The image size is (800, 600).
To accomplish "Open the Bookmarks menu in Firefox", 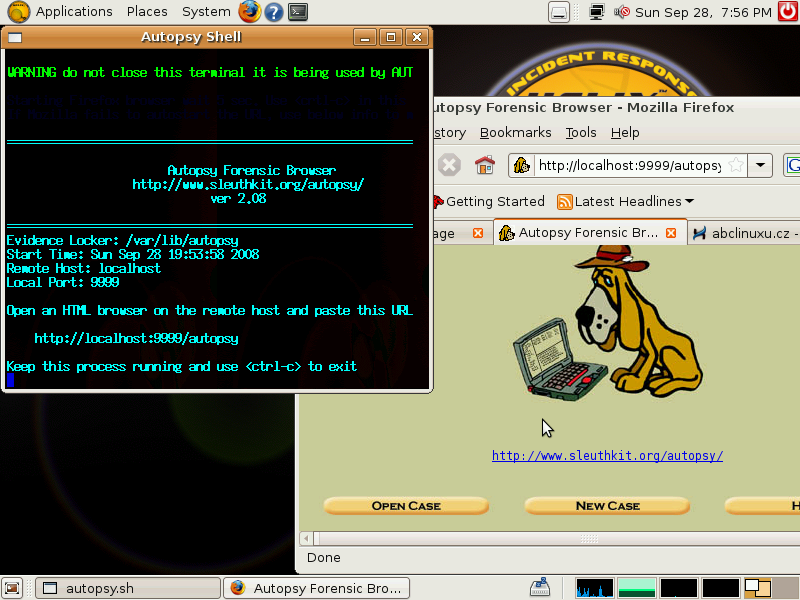I will coord(515,133).
